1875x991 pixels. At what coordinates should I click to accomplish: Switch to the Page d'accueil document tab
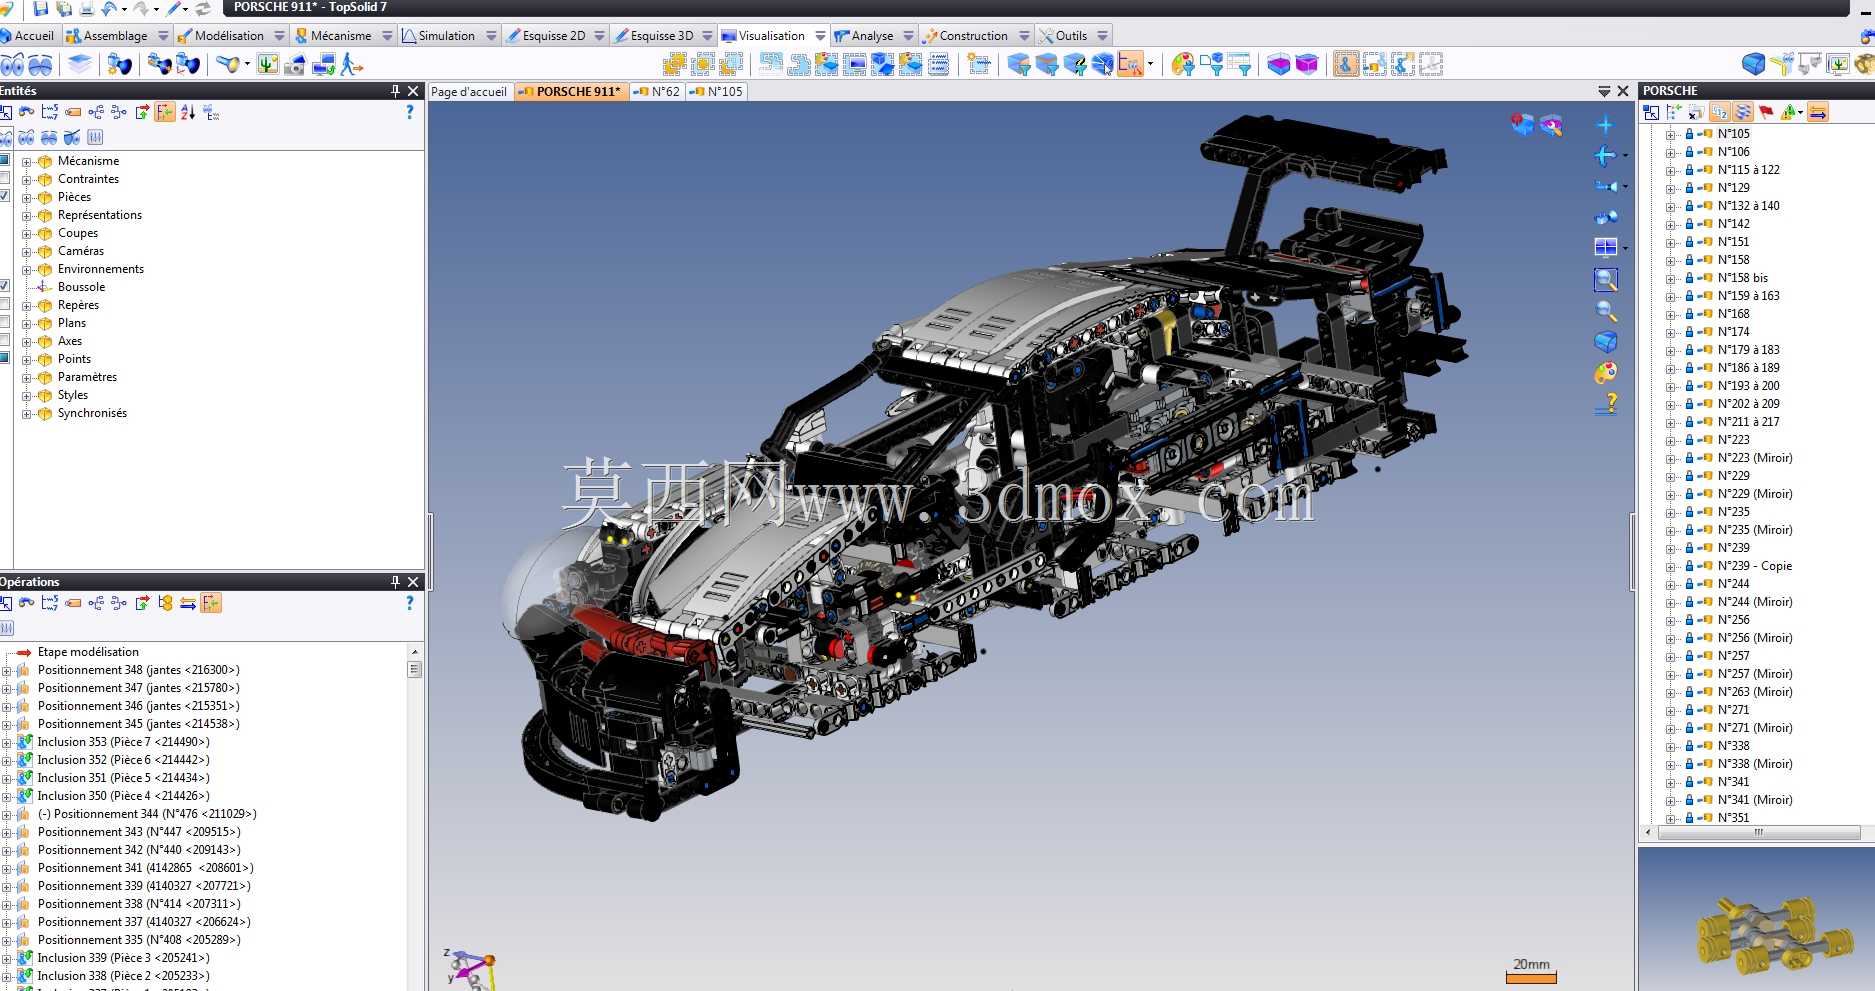(x=469, y=92)
